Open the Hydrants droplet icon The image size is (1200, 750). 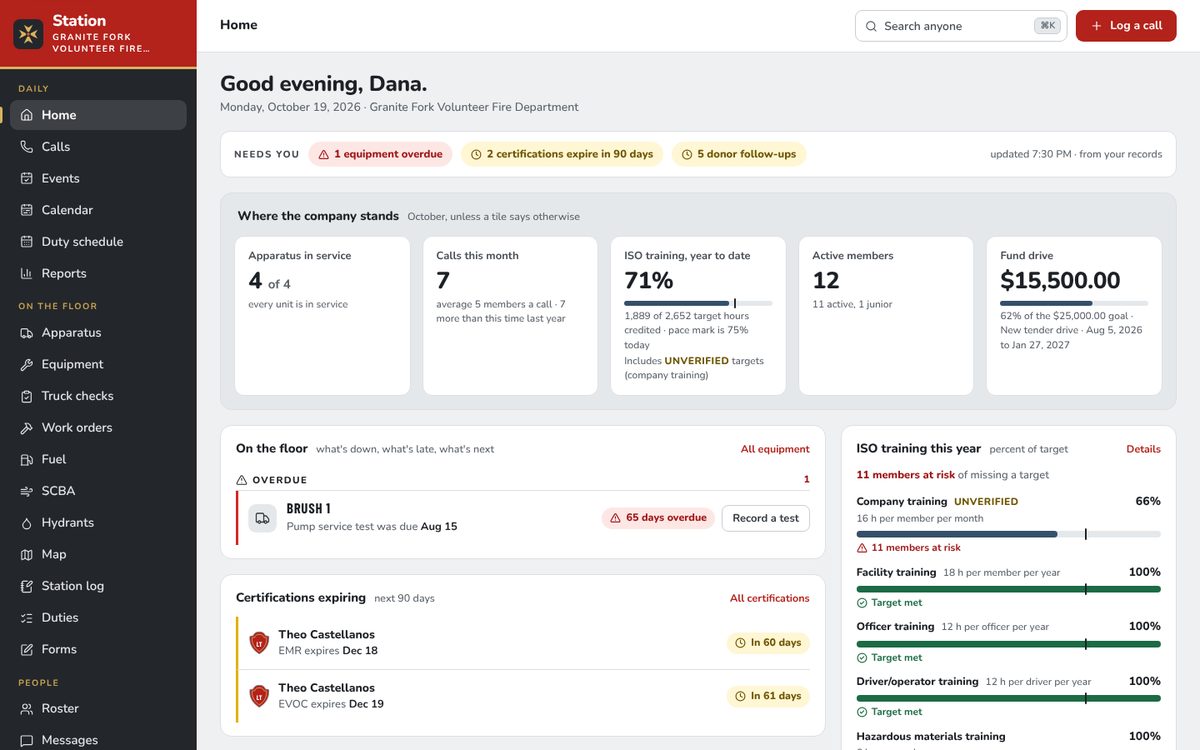[27, 523]
